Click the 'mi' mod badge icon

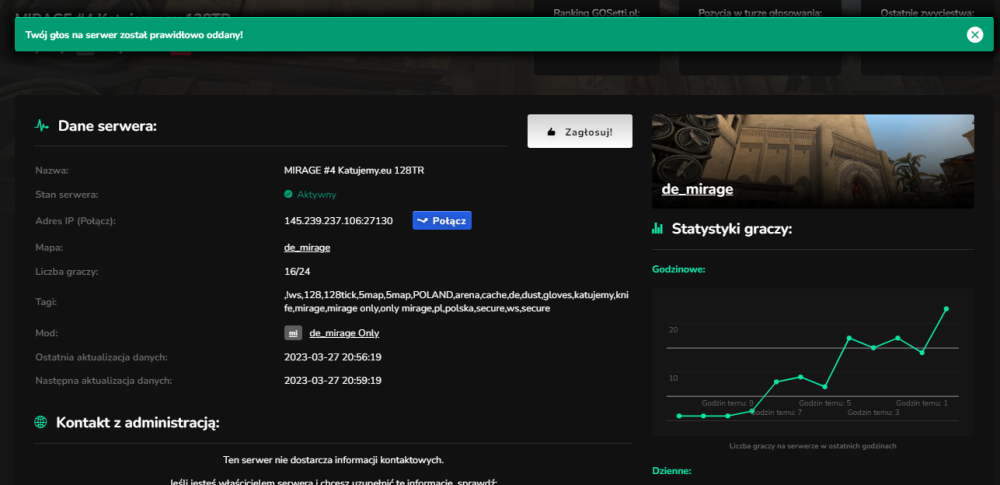(293, 333)
